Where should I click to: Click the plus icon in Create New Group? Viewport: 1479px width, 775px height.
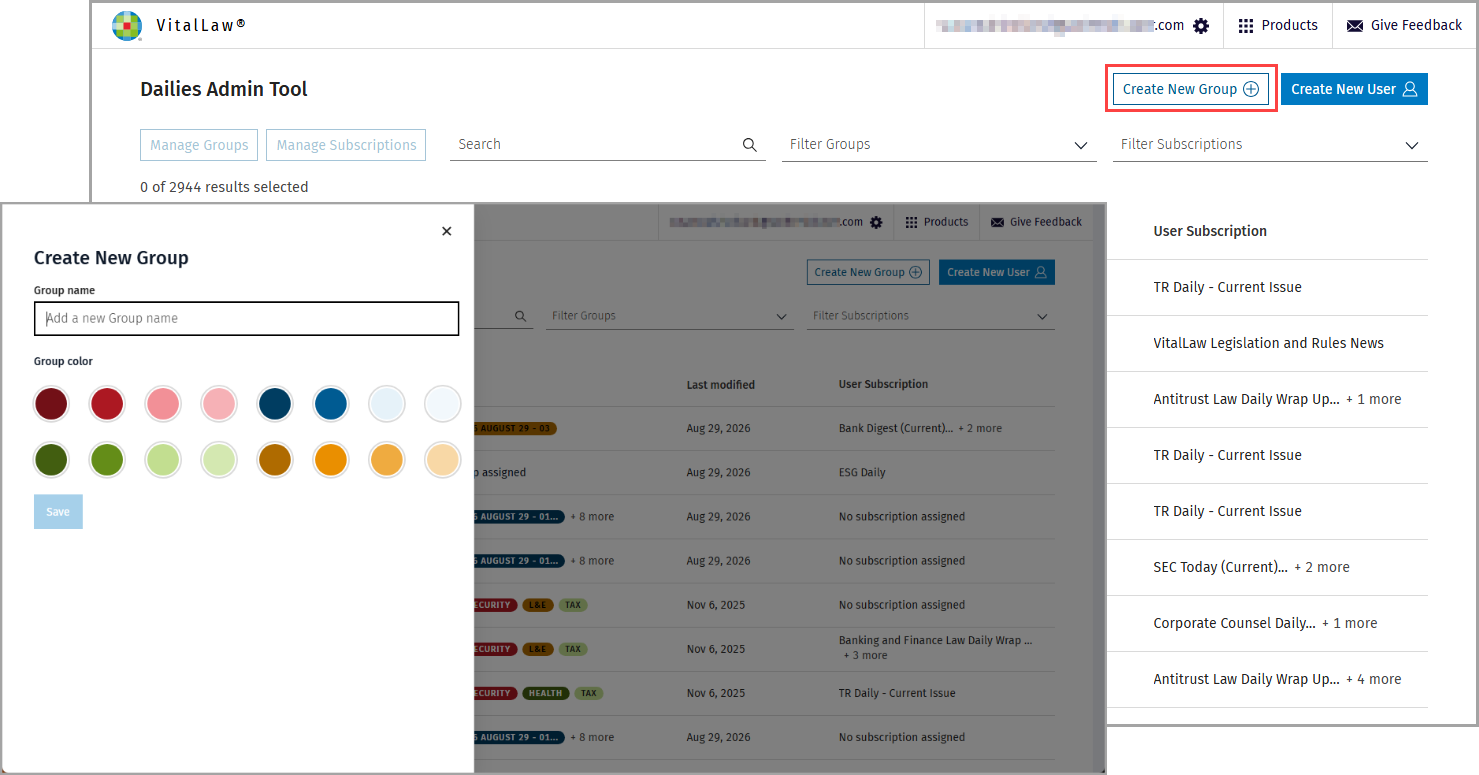click(1251, 89)
